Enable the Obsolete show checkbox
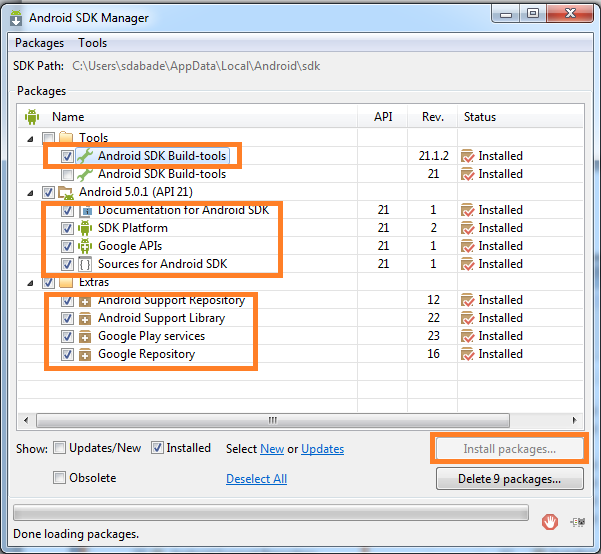Screen dimensions: 601x554 (x=59, y=478)
